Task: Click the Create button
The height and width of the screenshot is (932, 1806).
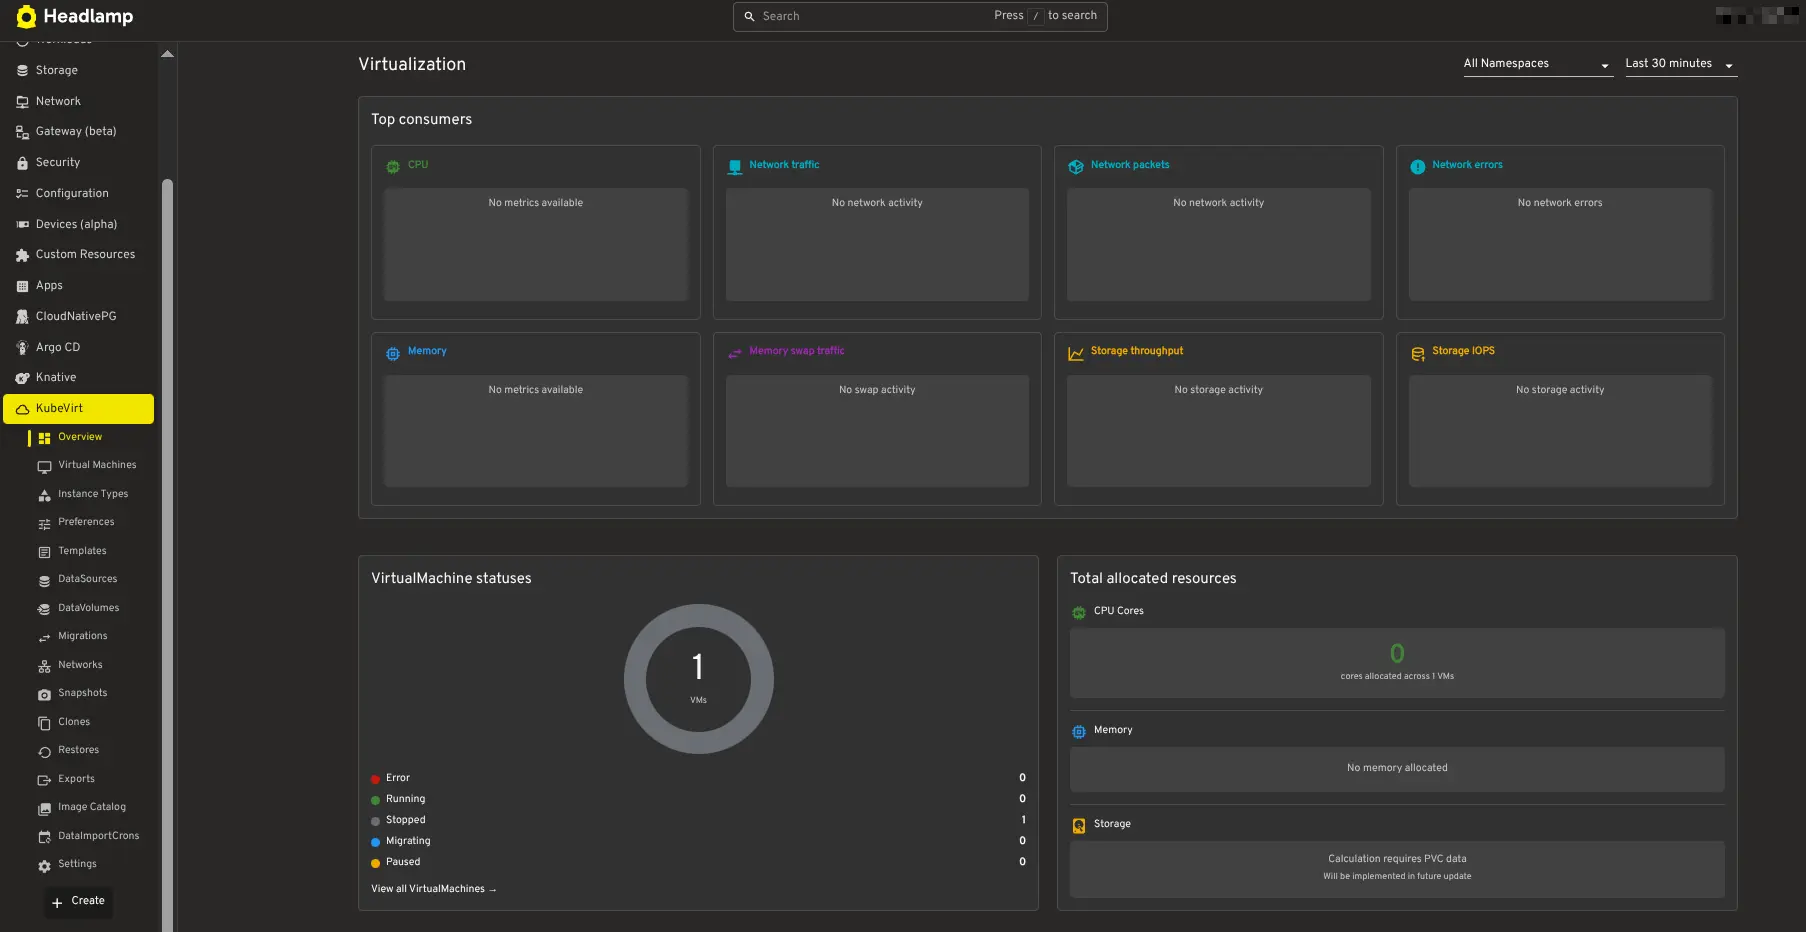Action: pyautogui.click(x=78, y=901)
